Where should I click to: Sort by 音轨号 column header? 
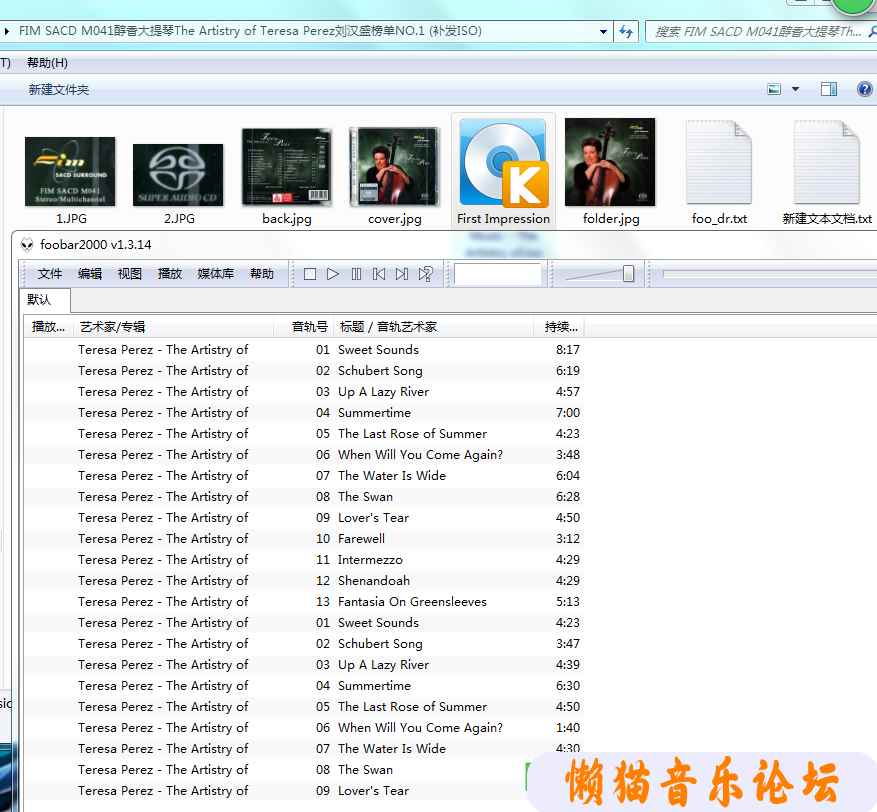(304, 327)
